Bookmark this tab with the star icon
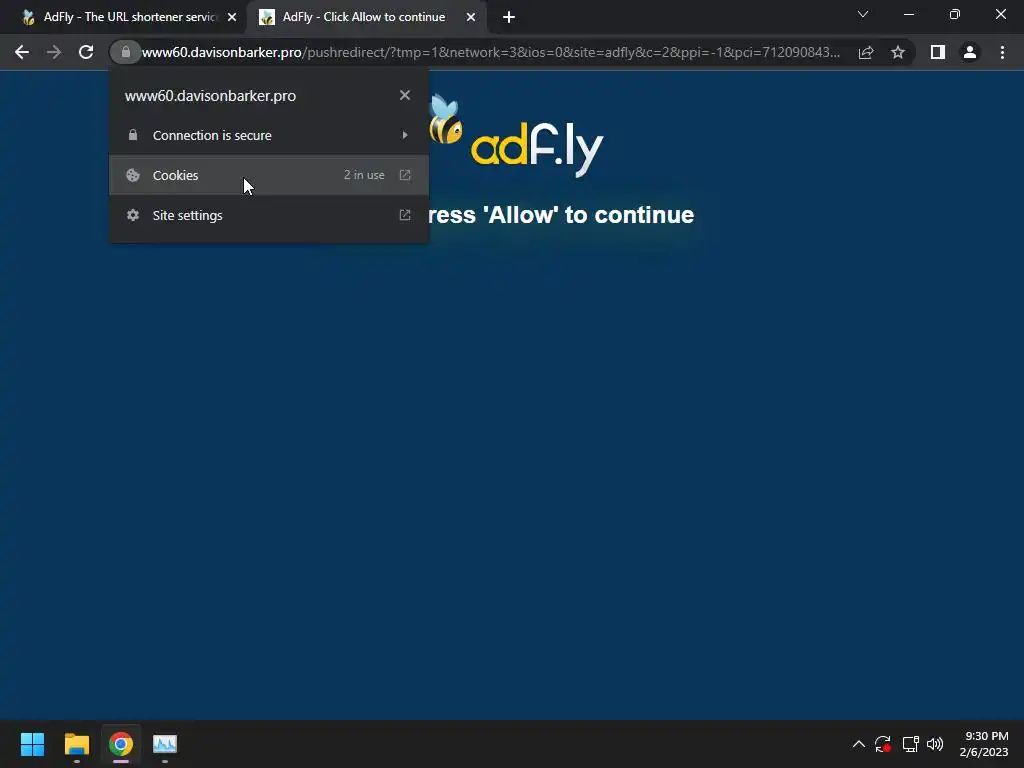Screen dimensions: 1024x768 (898, 52)
